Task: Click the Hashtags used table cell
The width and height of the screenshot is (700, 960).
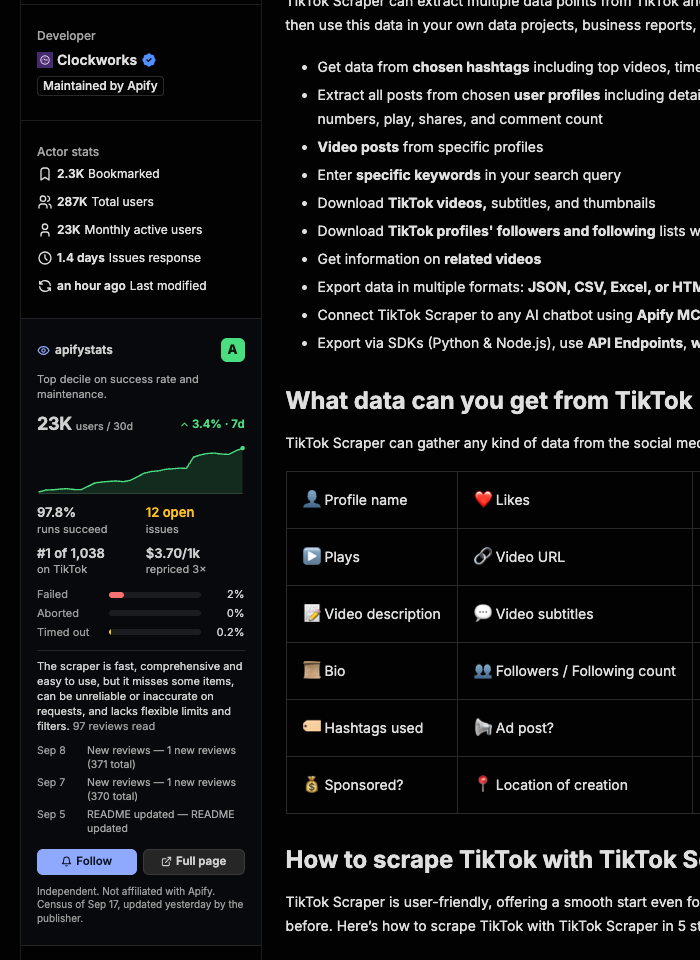Action: pos(372,727)
